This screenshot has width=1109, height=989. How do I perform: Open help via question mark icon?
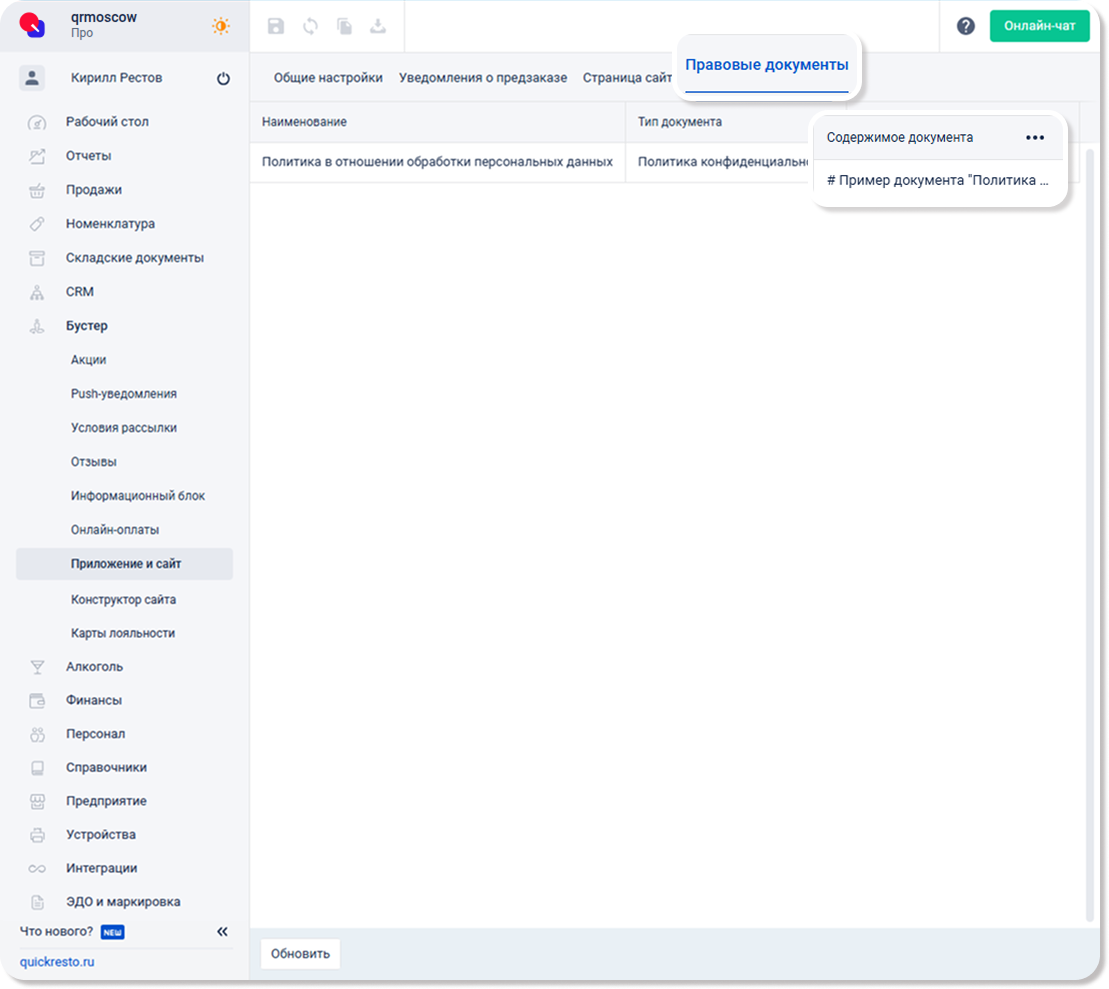(965, 27)
